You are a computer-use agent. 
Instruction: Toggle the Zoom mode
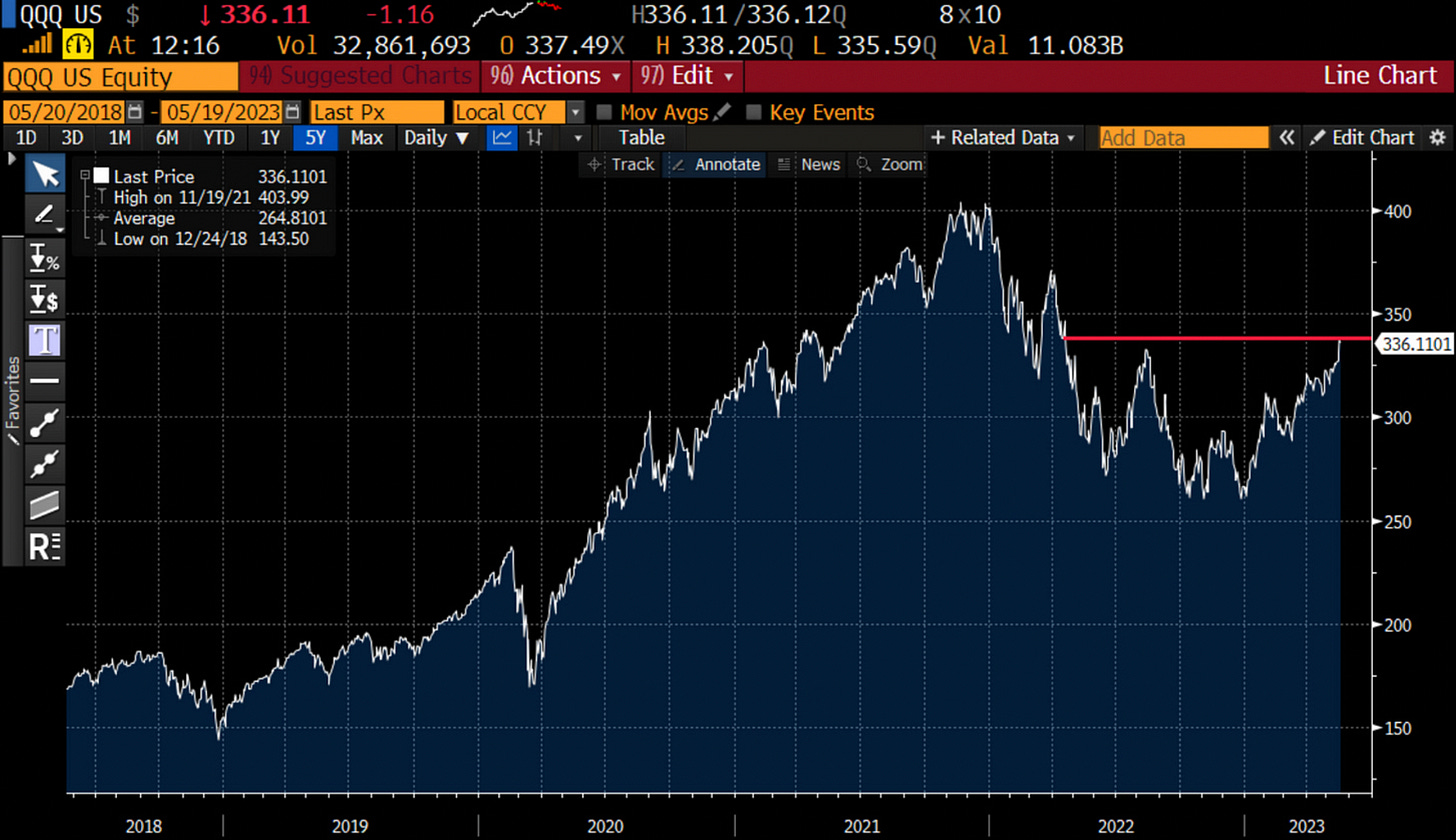(x=889, y=165)
